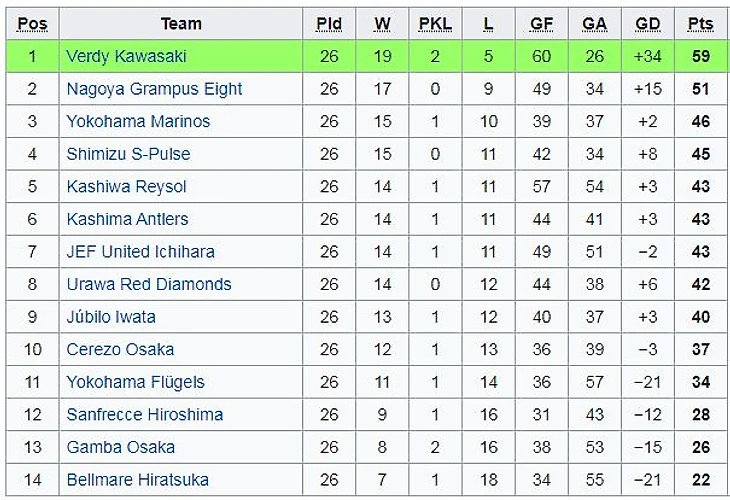Open the Yokohama Flügels link

point(135,382)
